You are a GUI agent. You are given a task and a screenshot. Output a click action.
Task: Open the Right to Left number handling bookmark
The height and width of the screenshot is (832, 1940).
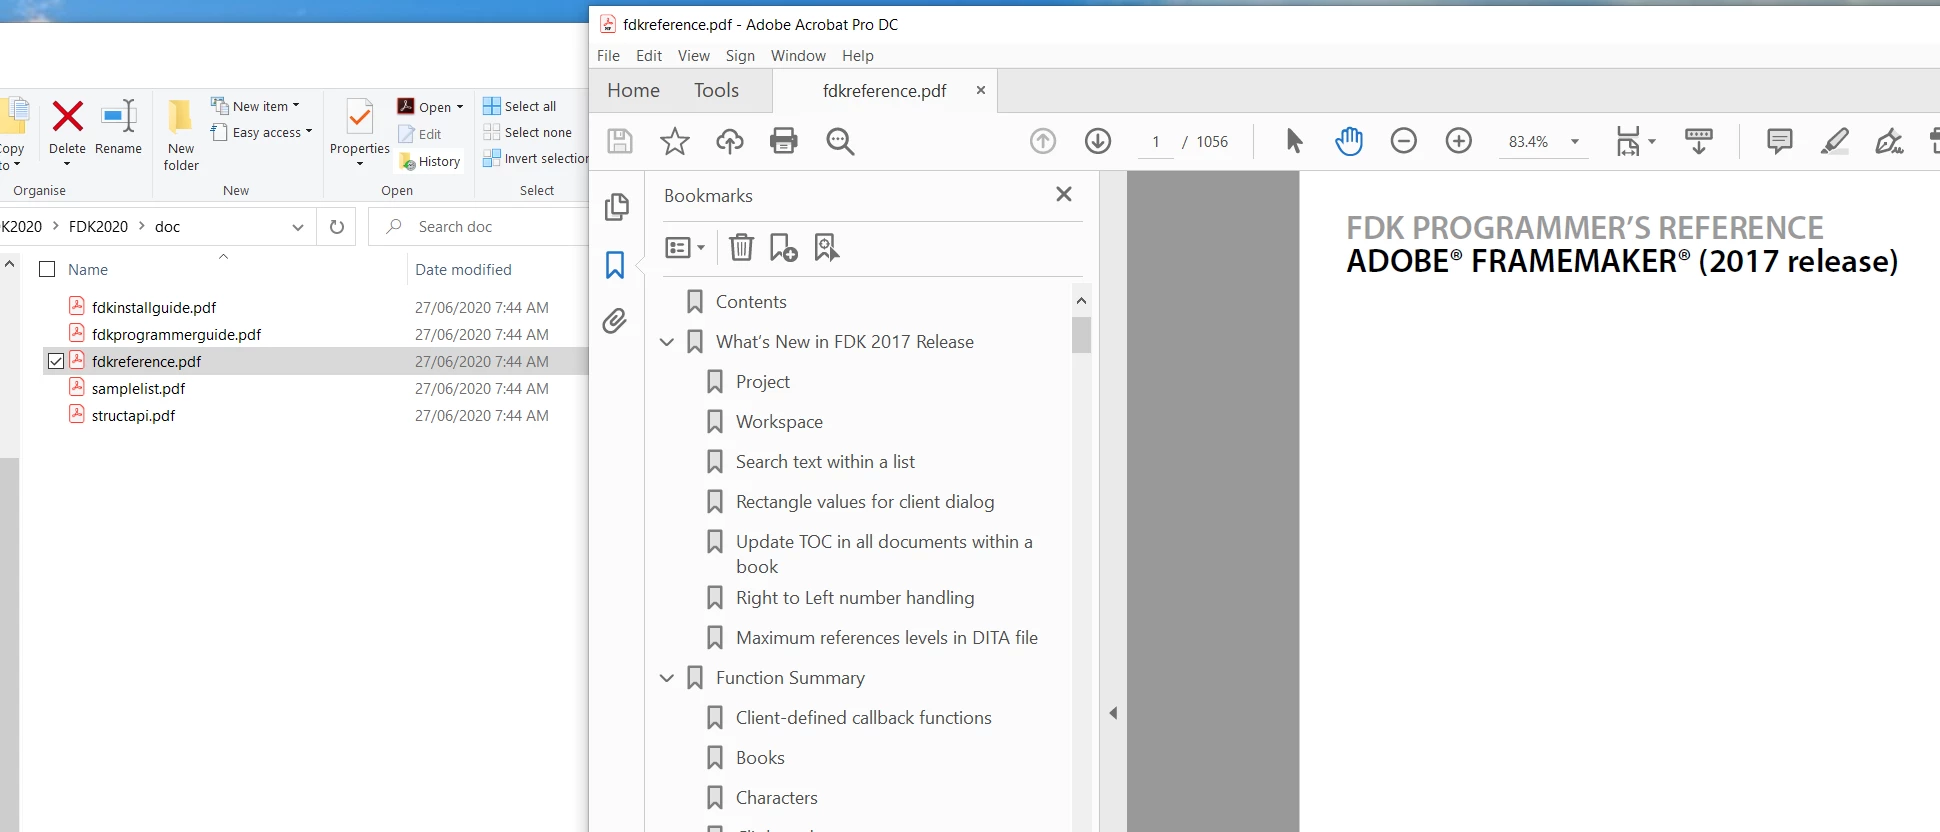855,598
